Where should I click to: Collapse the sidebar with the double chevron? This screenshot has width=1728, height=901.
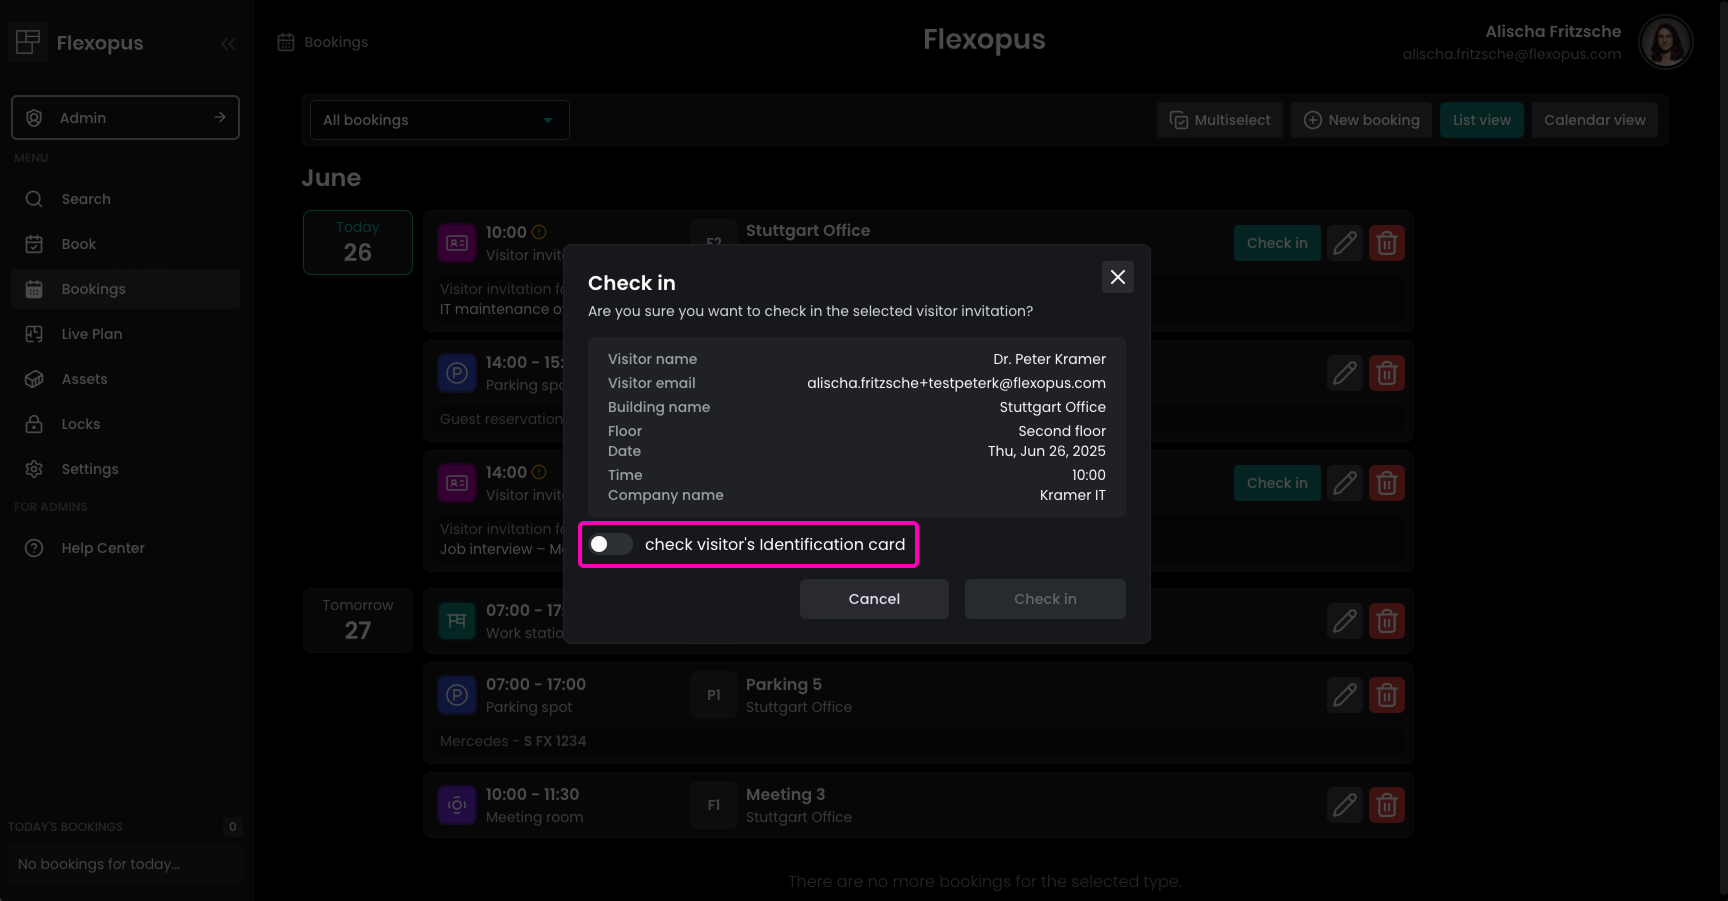tap(228, 43)
